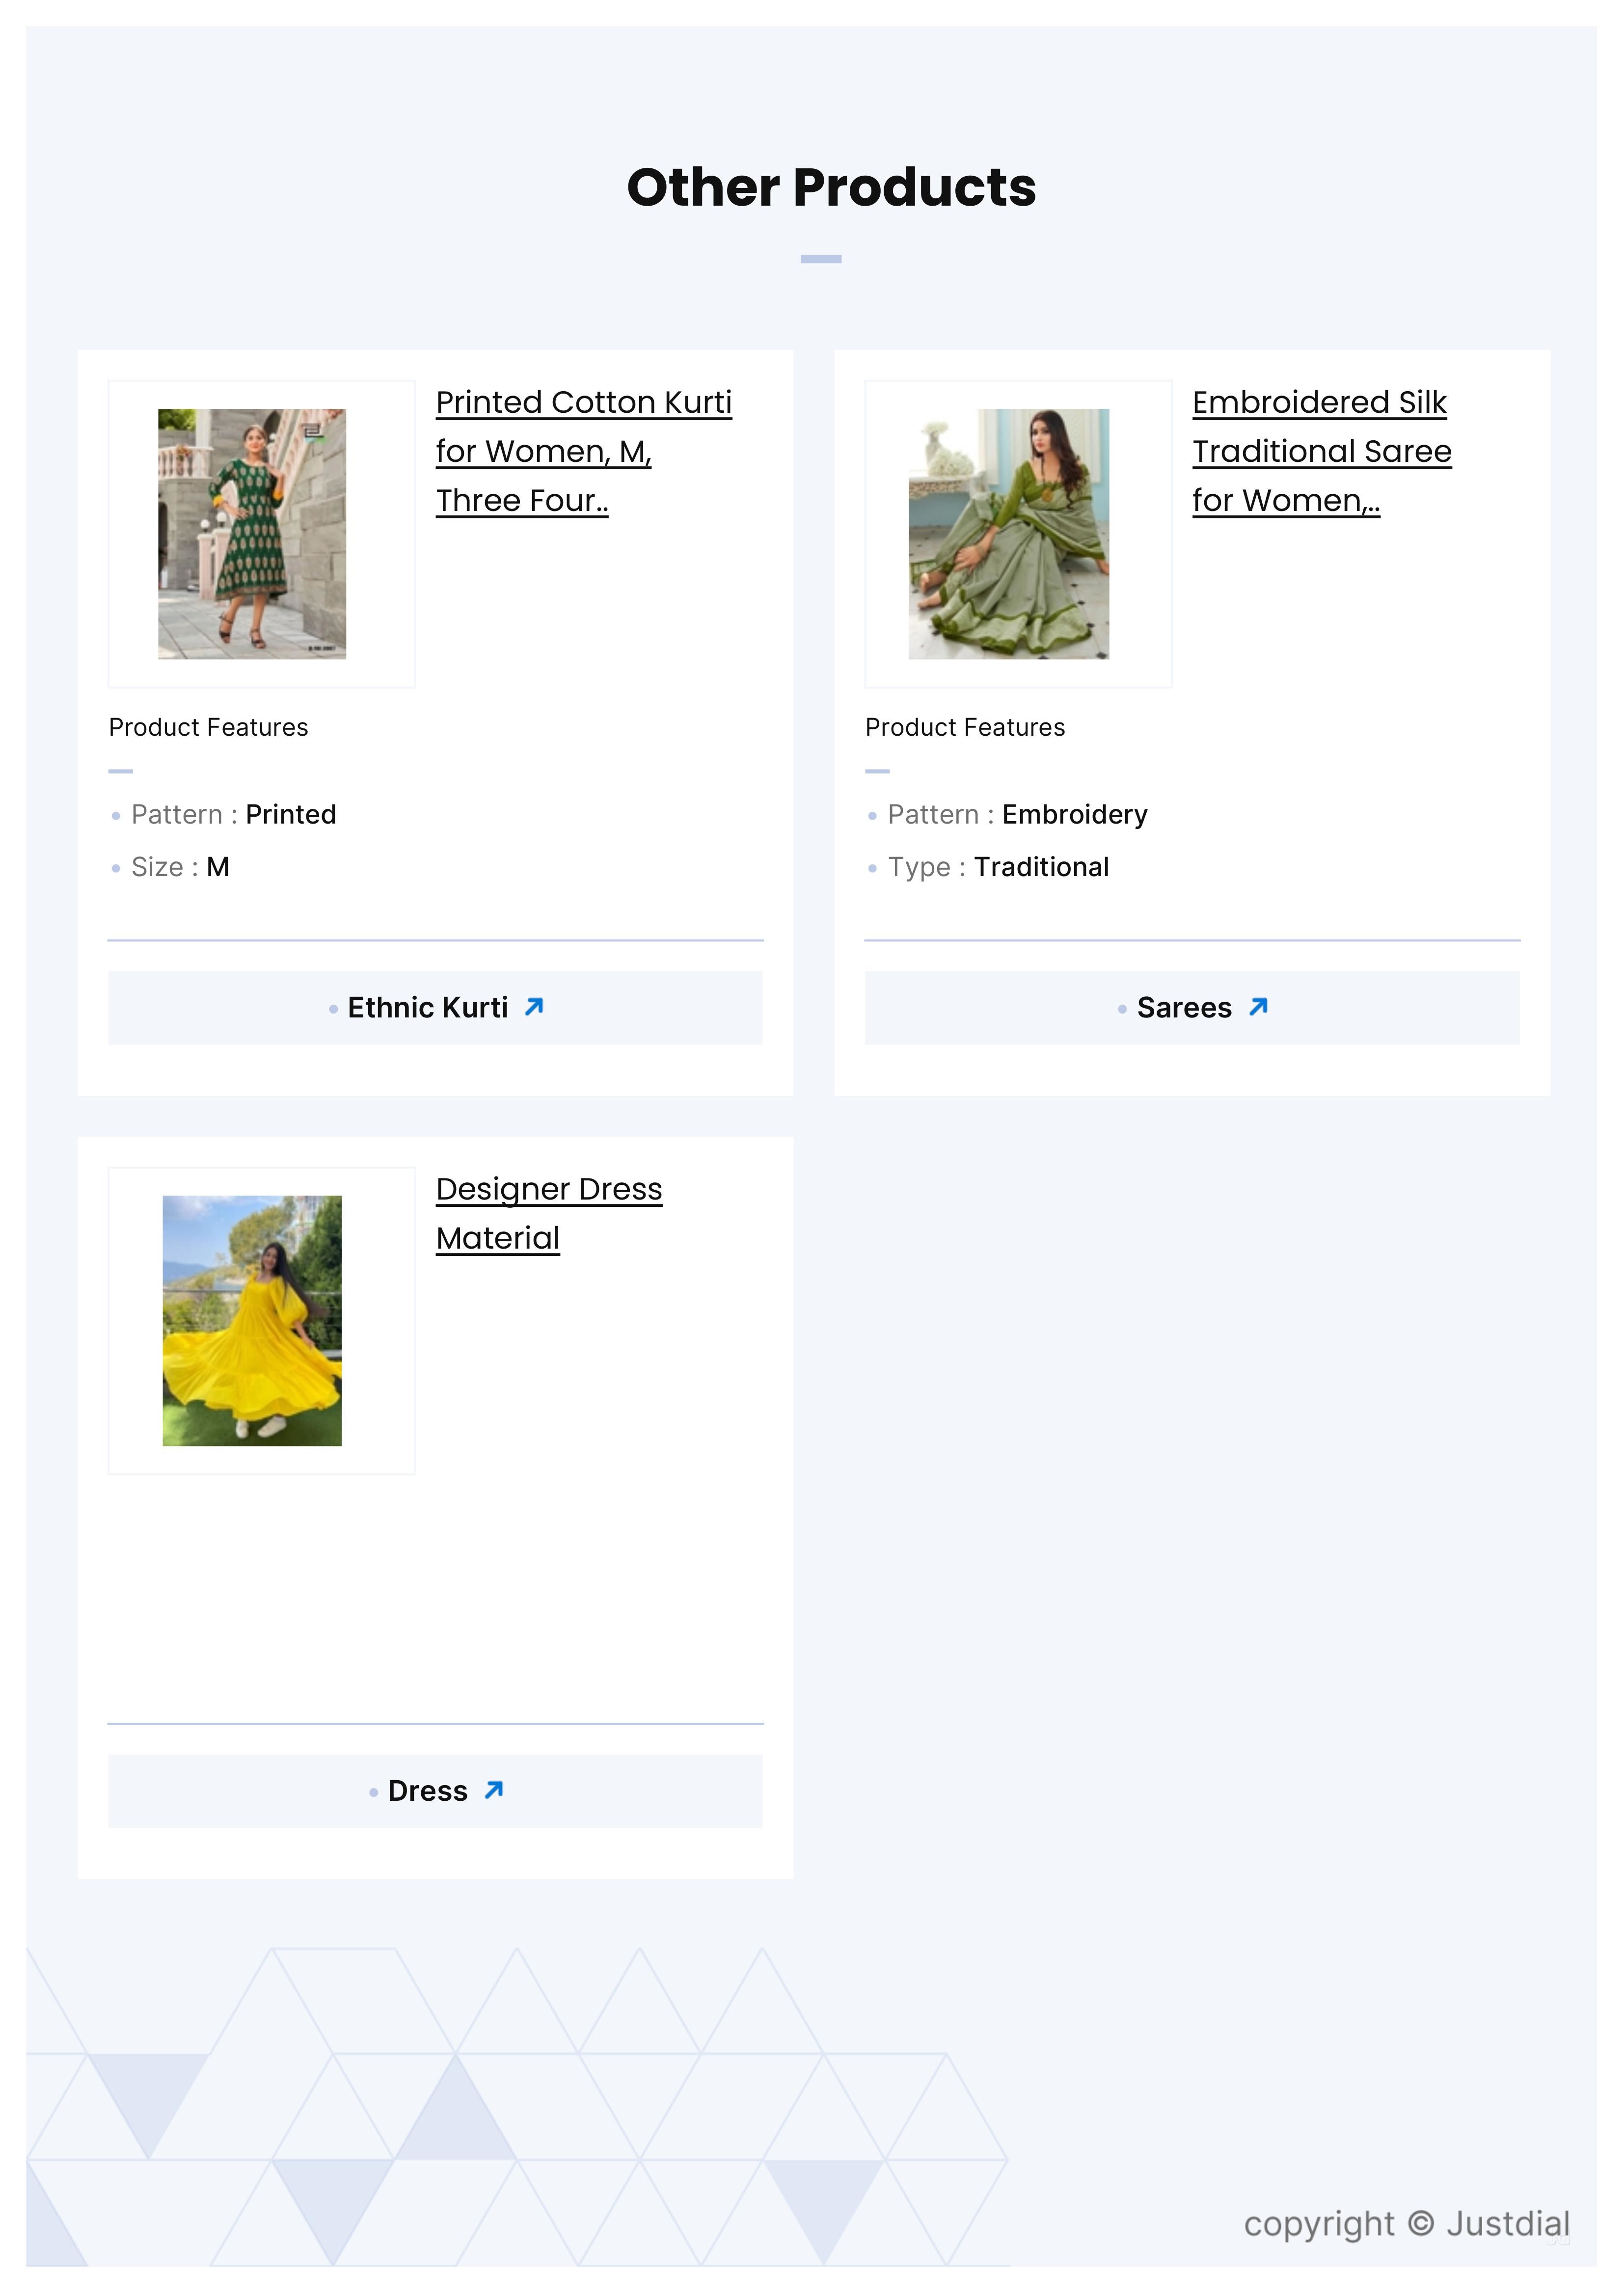This screenshot has height=2296, width=1624.
Task: Click Product Features label under kurti
Action: (208, 727)
